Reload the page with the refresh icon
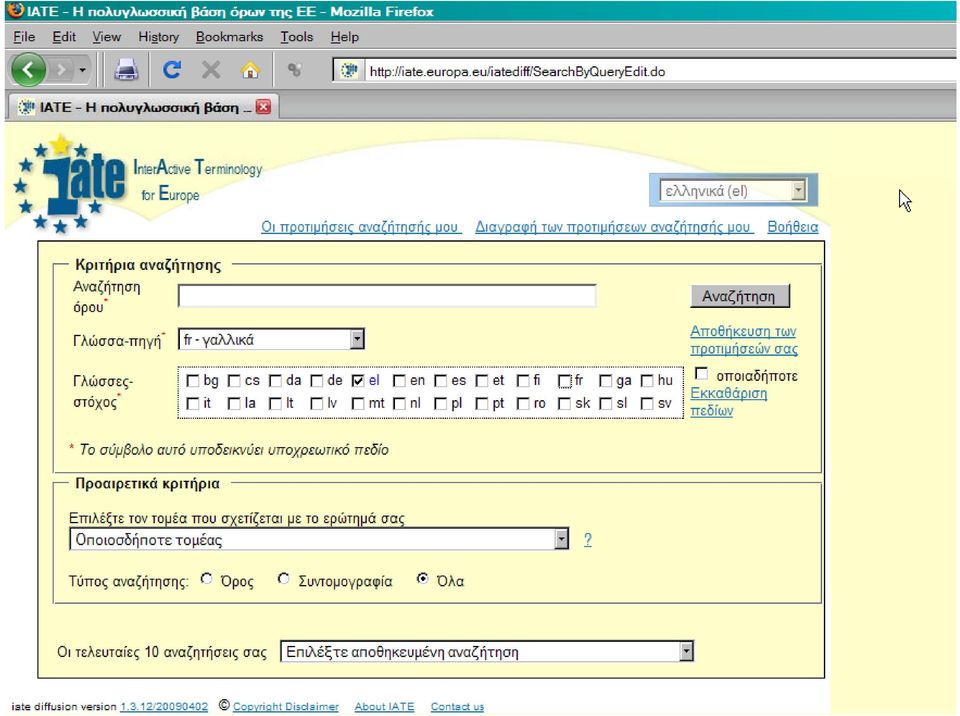Screen dimensions: 960x716 172,70
